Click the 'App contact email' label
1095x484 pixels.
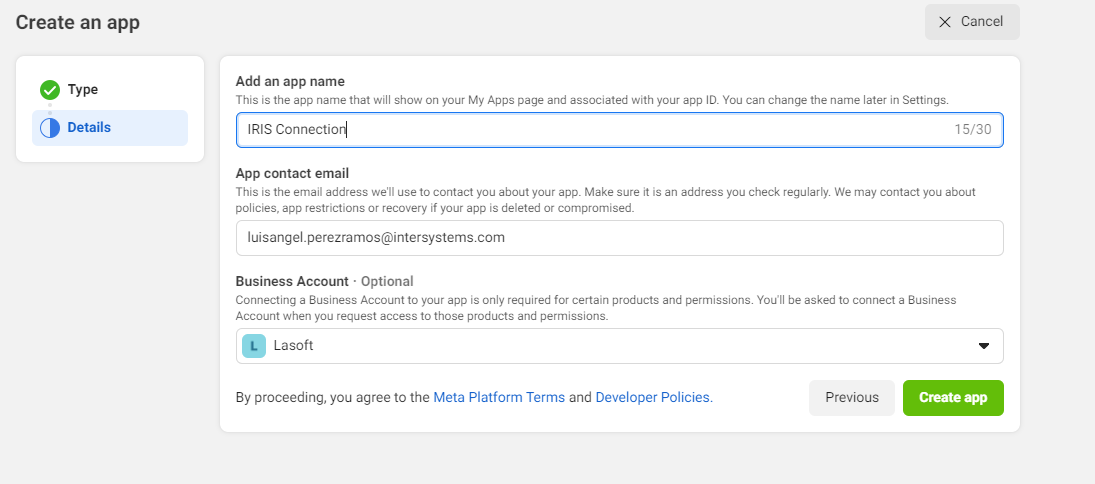click(292, 173)
